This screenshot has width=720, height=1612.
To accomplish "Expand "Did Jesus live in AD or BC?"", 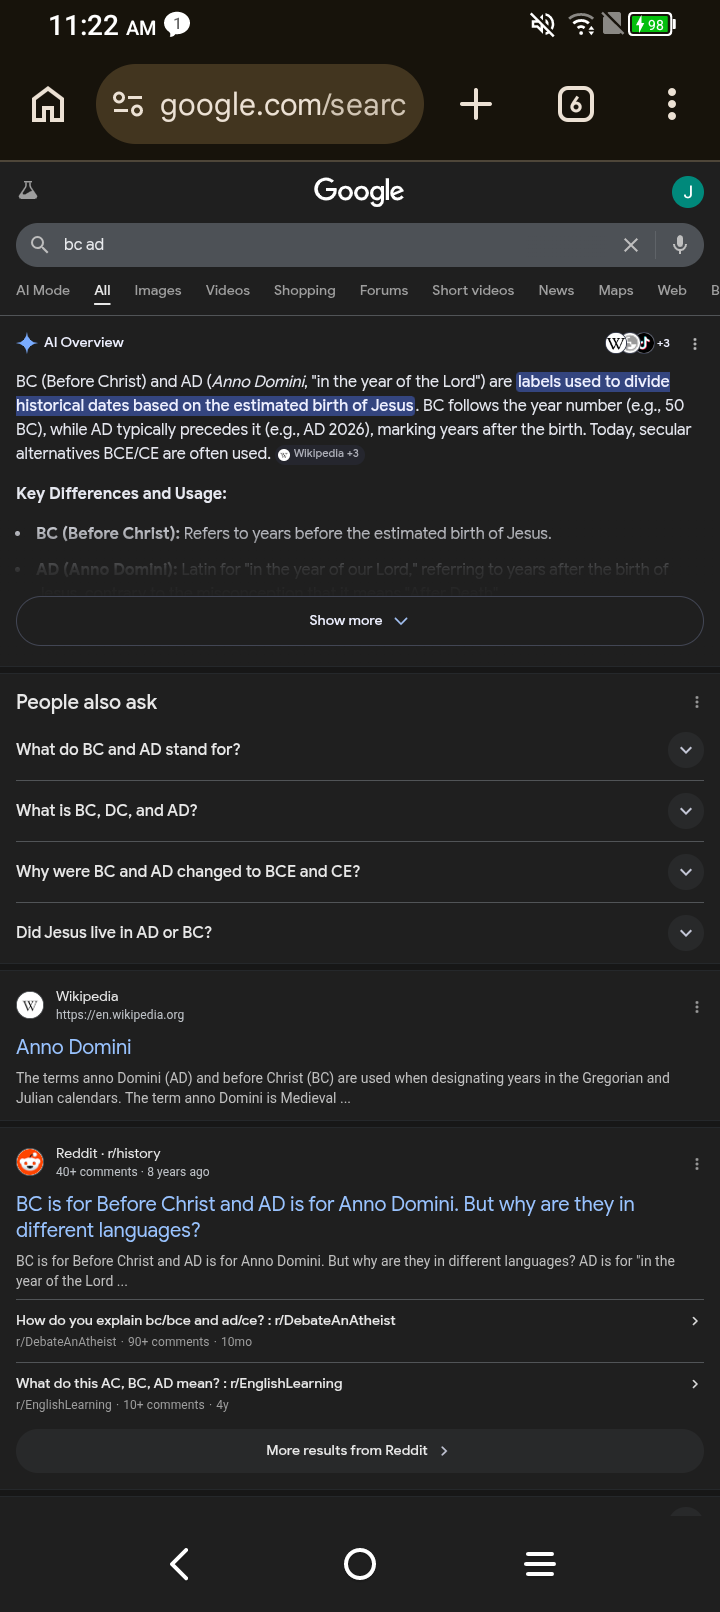I will 685,933.
